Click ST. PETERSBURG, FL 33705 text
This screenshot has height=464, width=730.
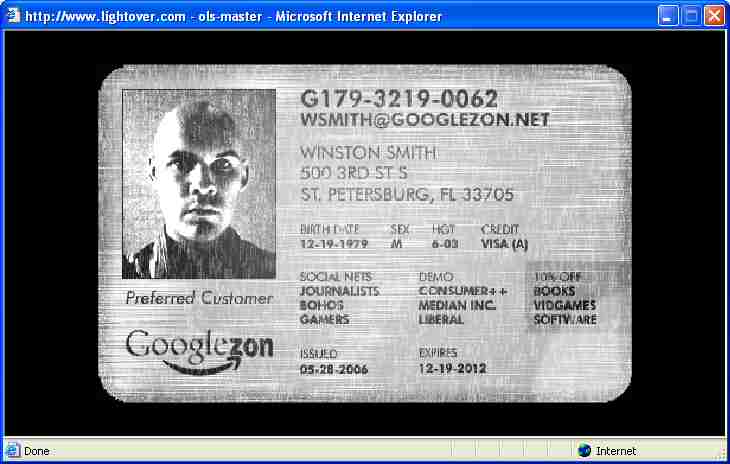(x=407, y=195)
